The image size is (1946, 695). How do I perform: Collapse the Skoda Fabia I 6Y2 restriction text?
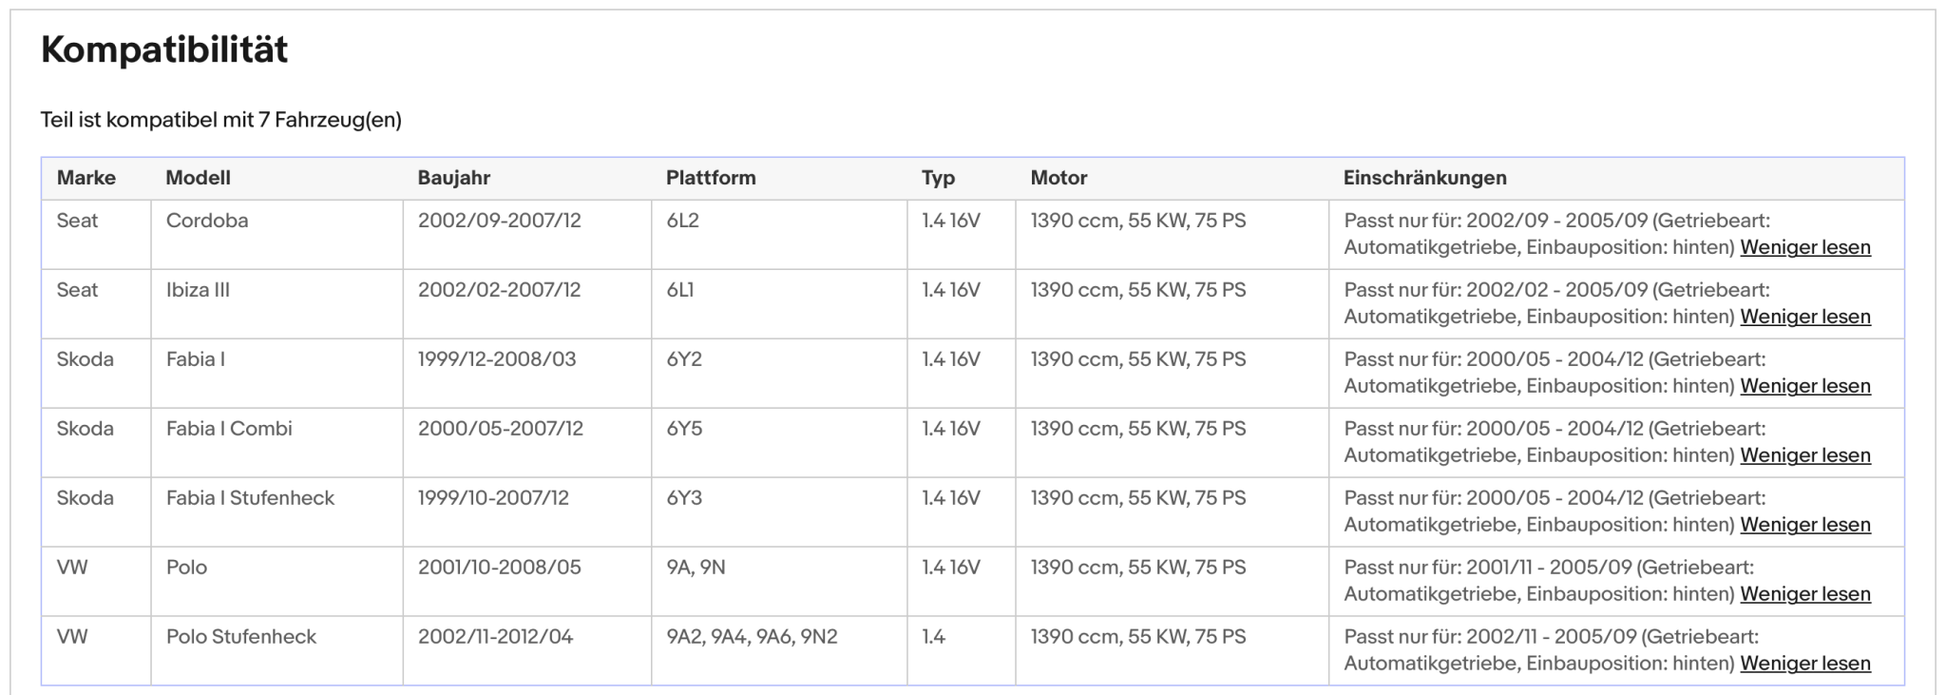(1804, 386)
